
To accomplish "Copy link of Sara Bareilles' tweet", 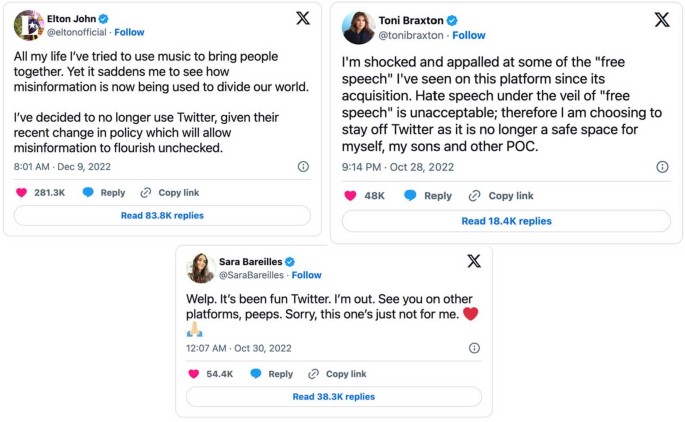I will point(337,374).
